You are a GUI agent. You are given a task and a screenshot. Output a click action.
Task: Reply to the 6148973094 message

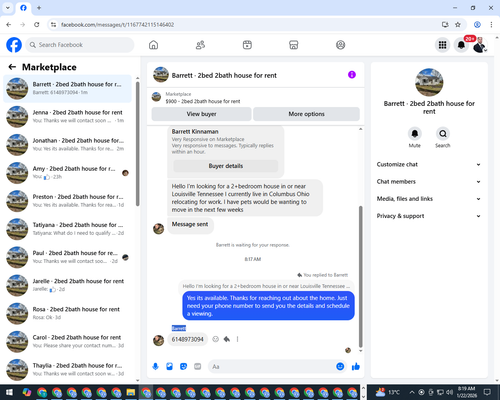pos(227,339)
